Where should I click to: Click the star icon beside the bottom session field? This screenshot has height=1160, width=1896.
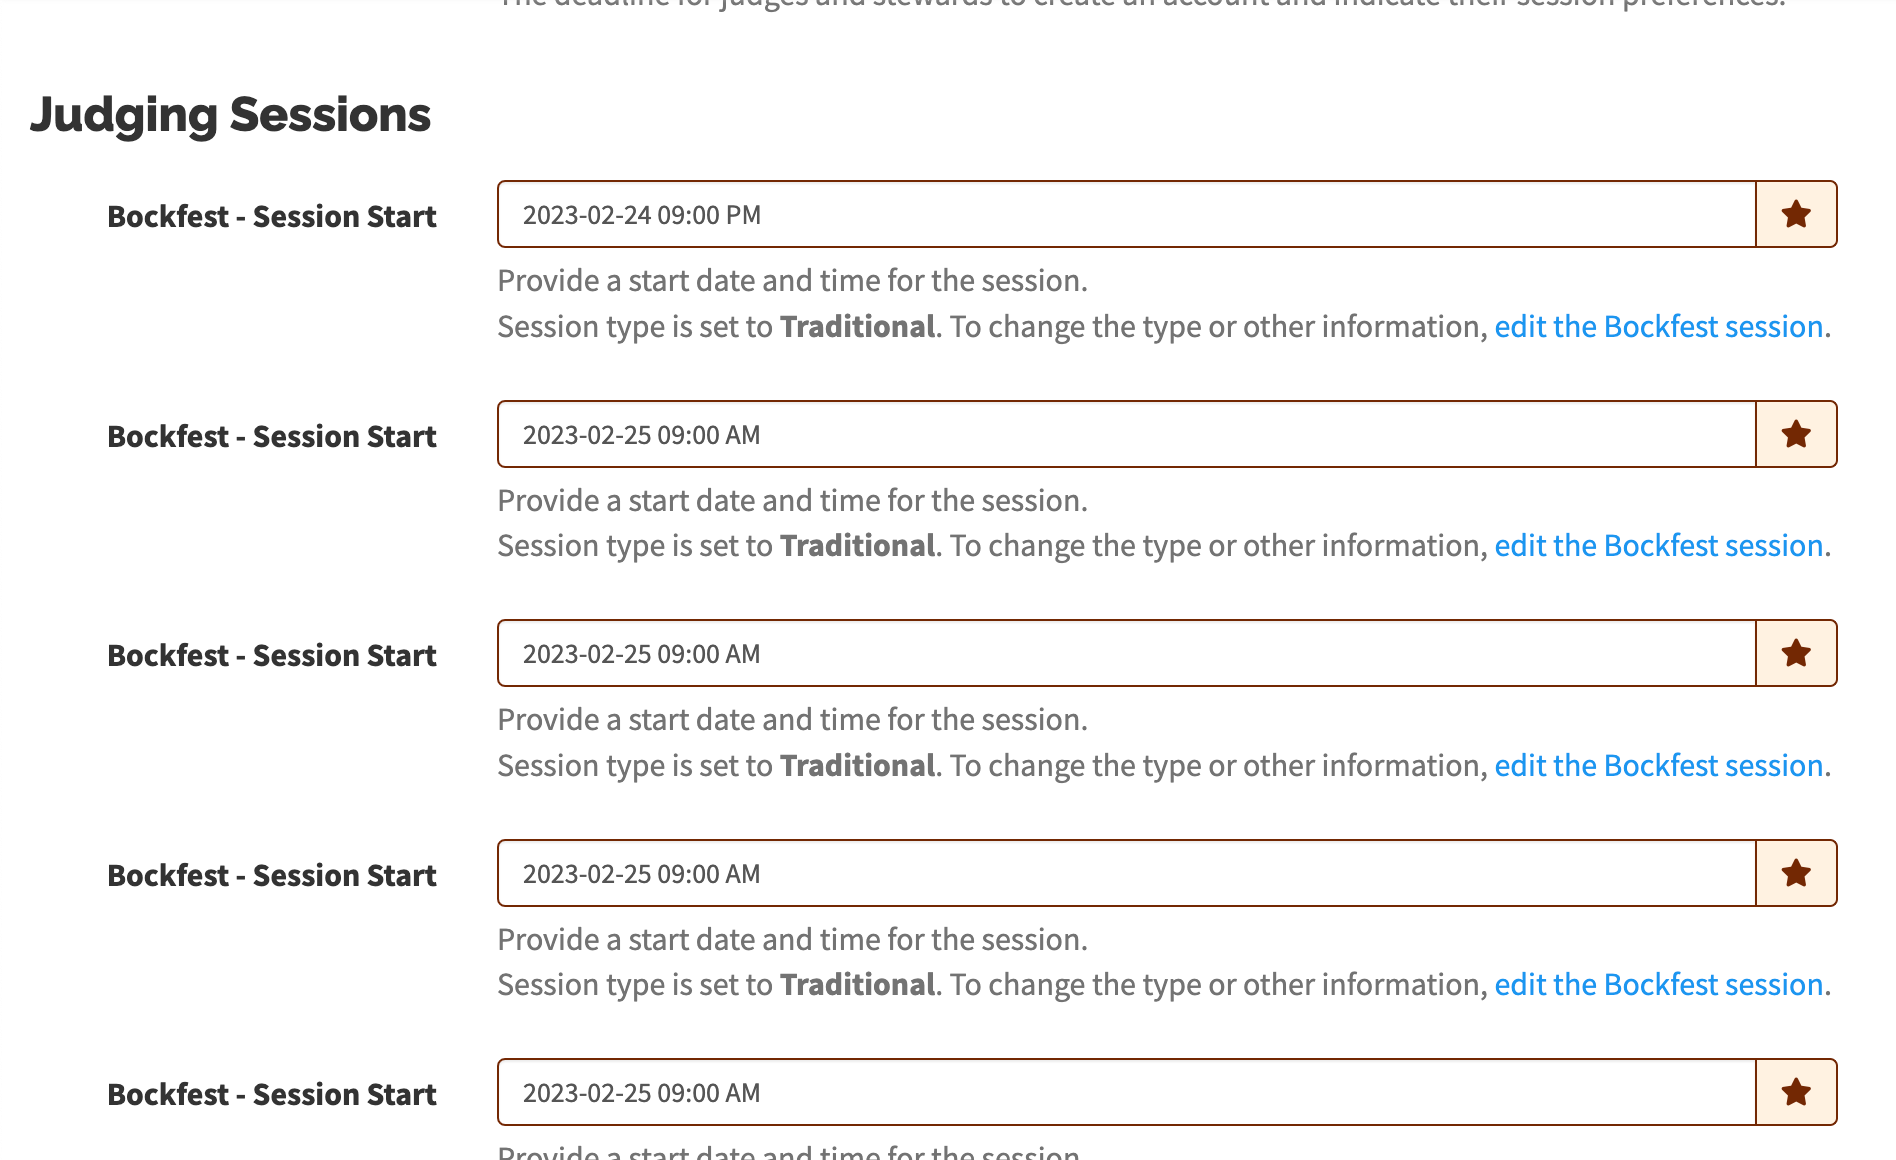(1796, 1092)
